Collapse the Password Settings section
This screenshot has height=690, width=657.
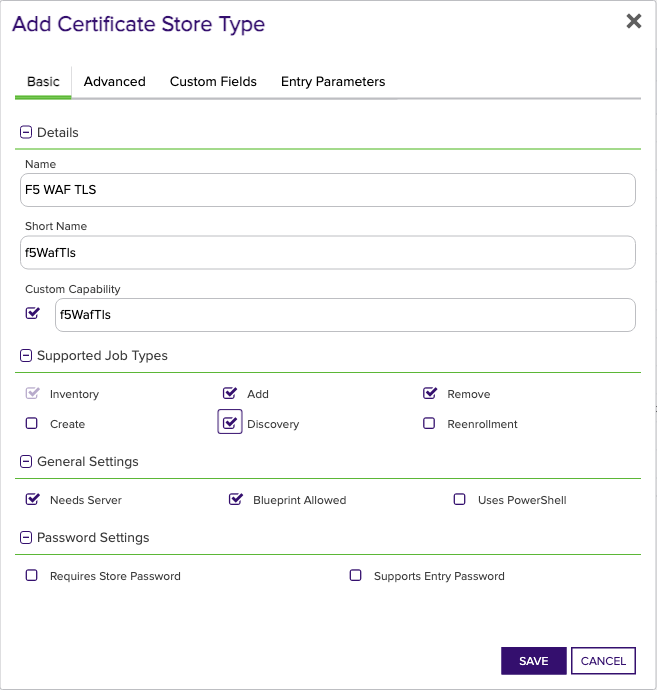(x=26, y=537)
